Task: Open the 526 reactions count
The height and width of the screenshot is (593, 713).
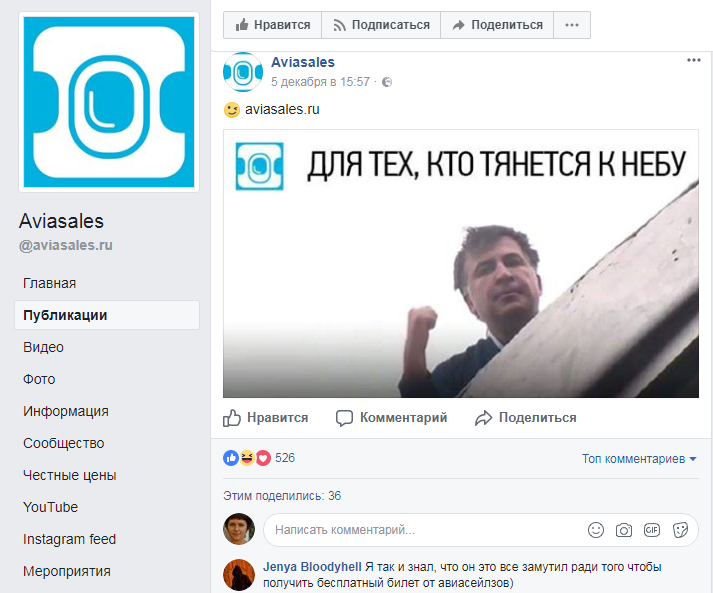Action: [285, 458]
